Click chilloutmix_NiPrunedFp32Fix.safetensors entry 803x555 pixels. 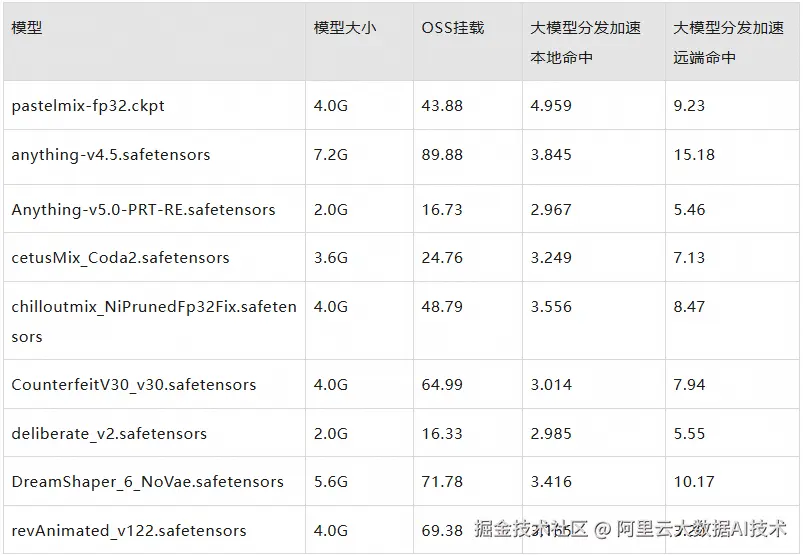(x=154, y=322)
